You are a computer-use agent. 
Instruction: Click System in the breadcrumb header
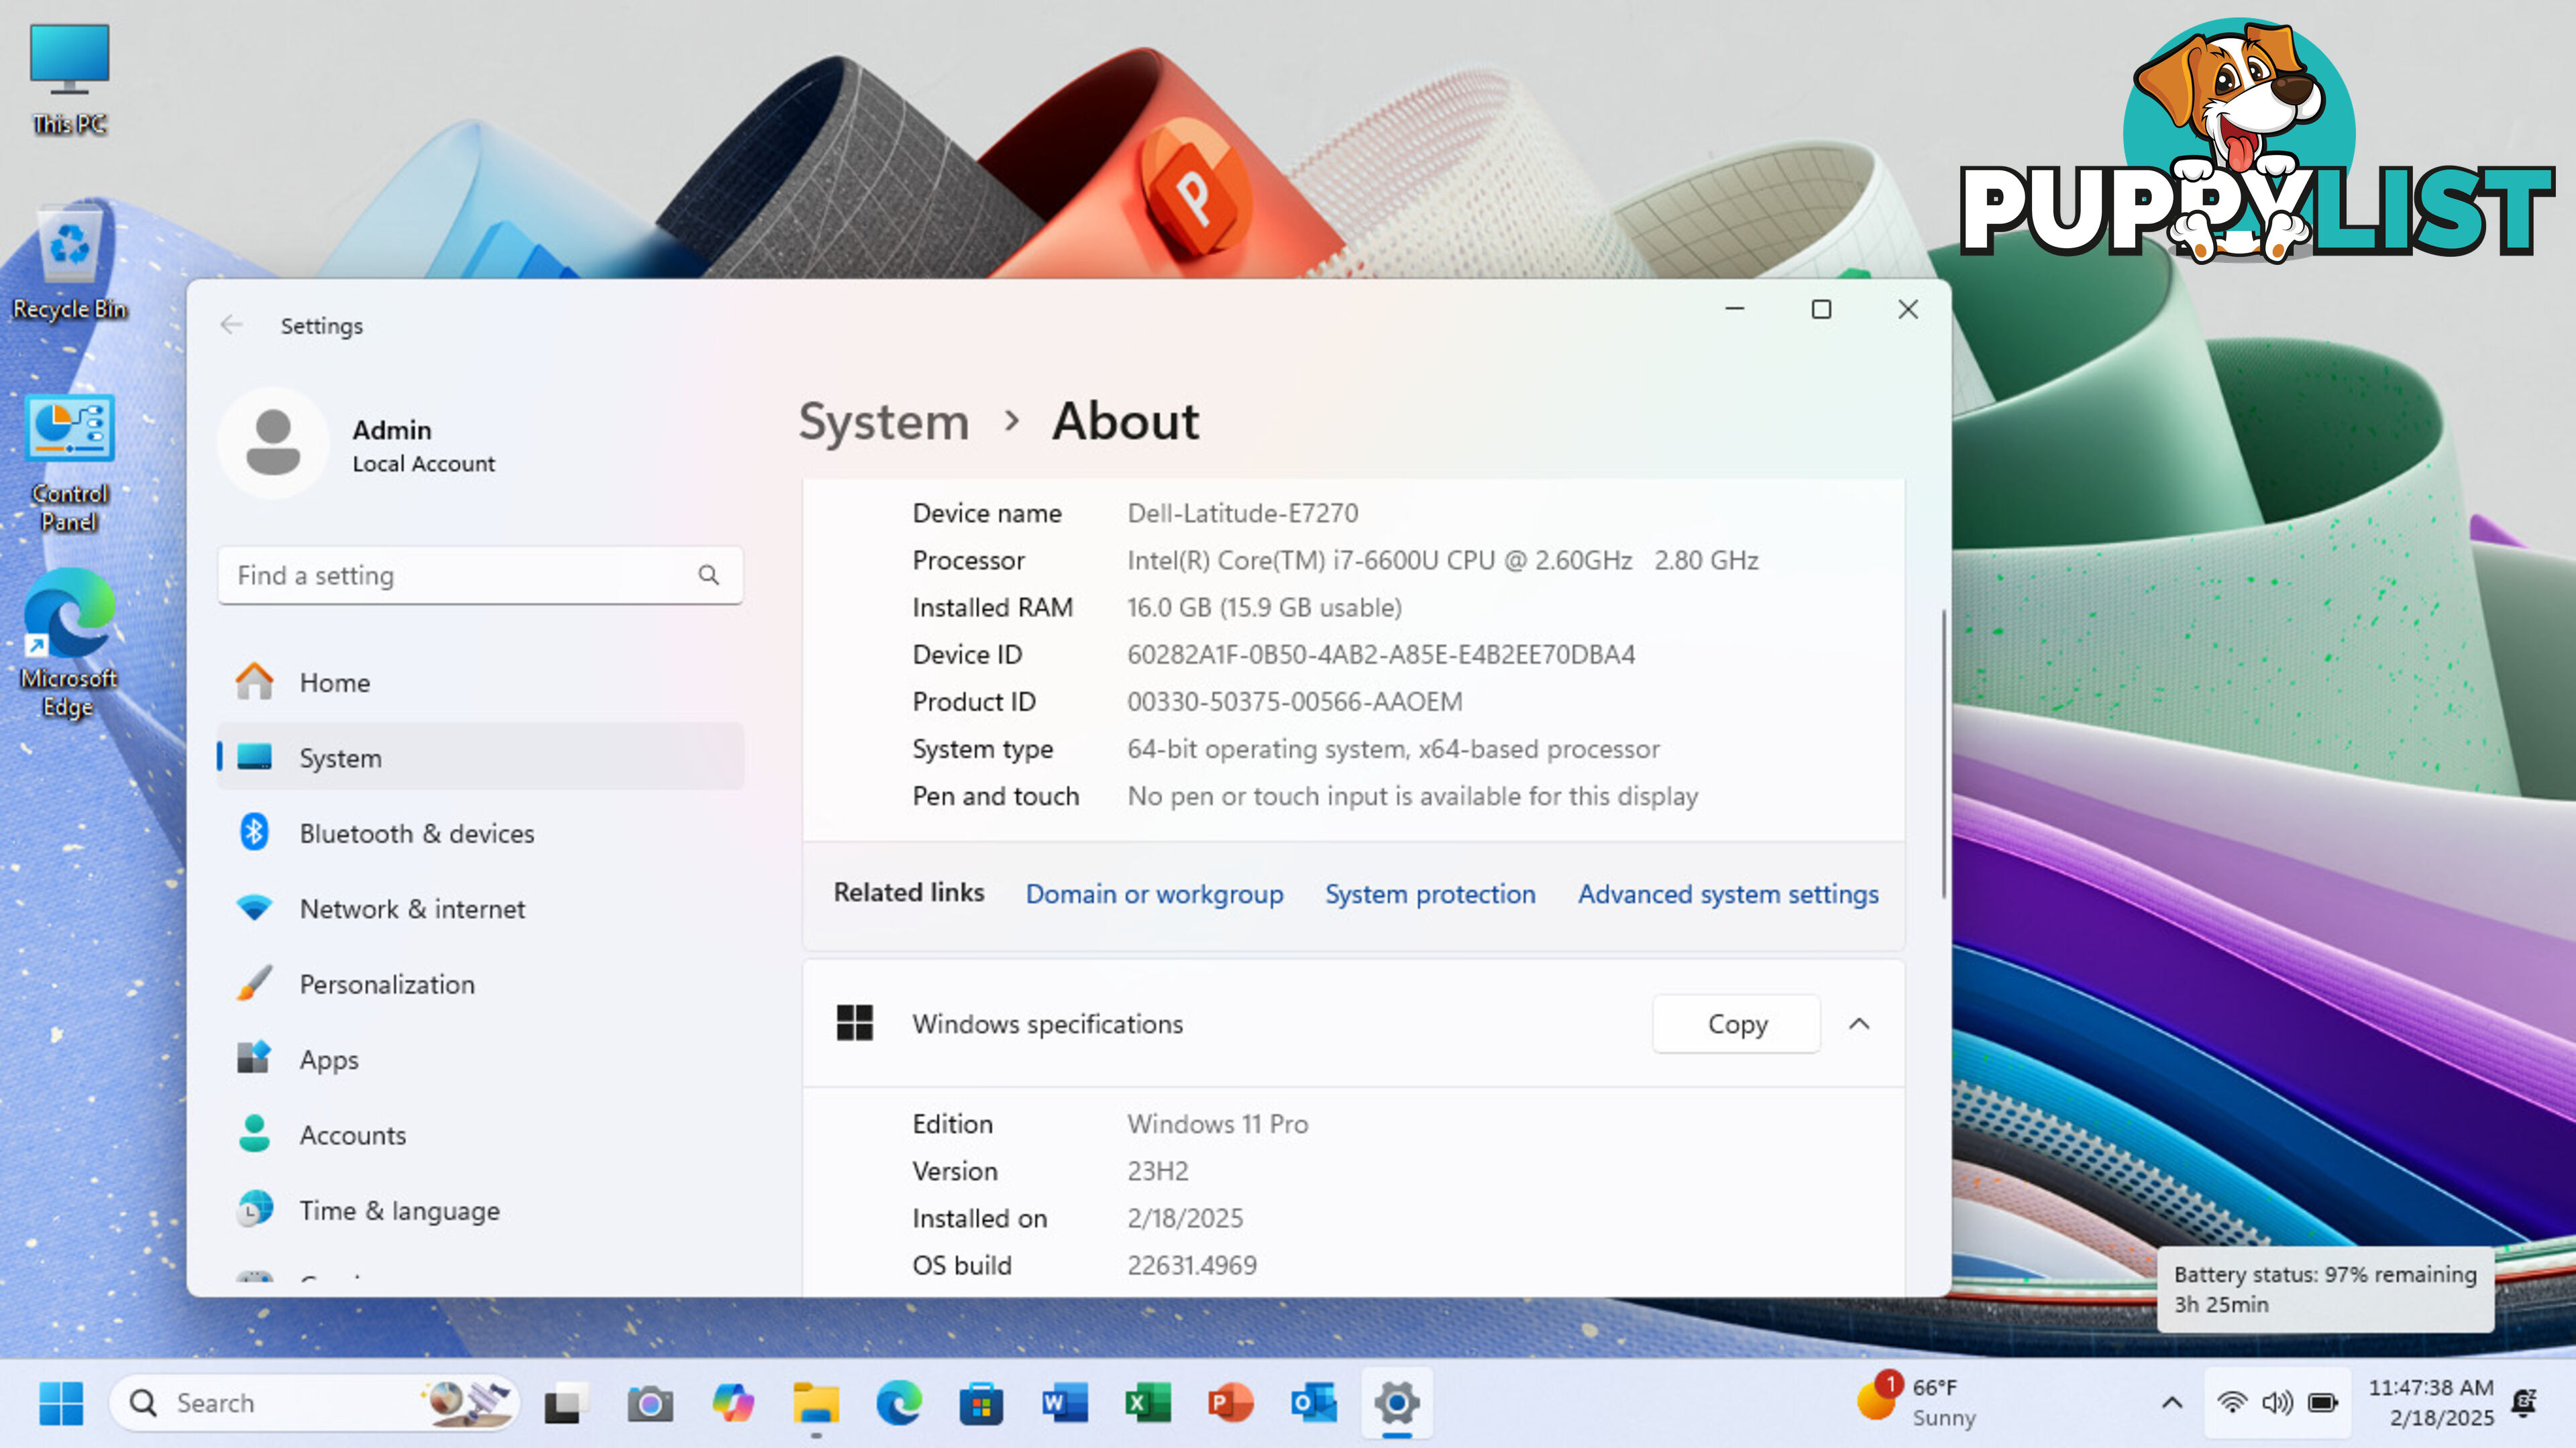pos(884,421)
